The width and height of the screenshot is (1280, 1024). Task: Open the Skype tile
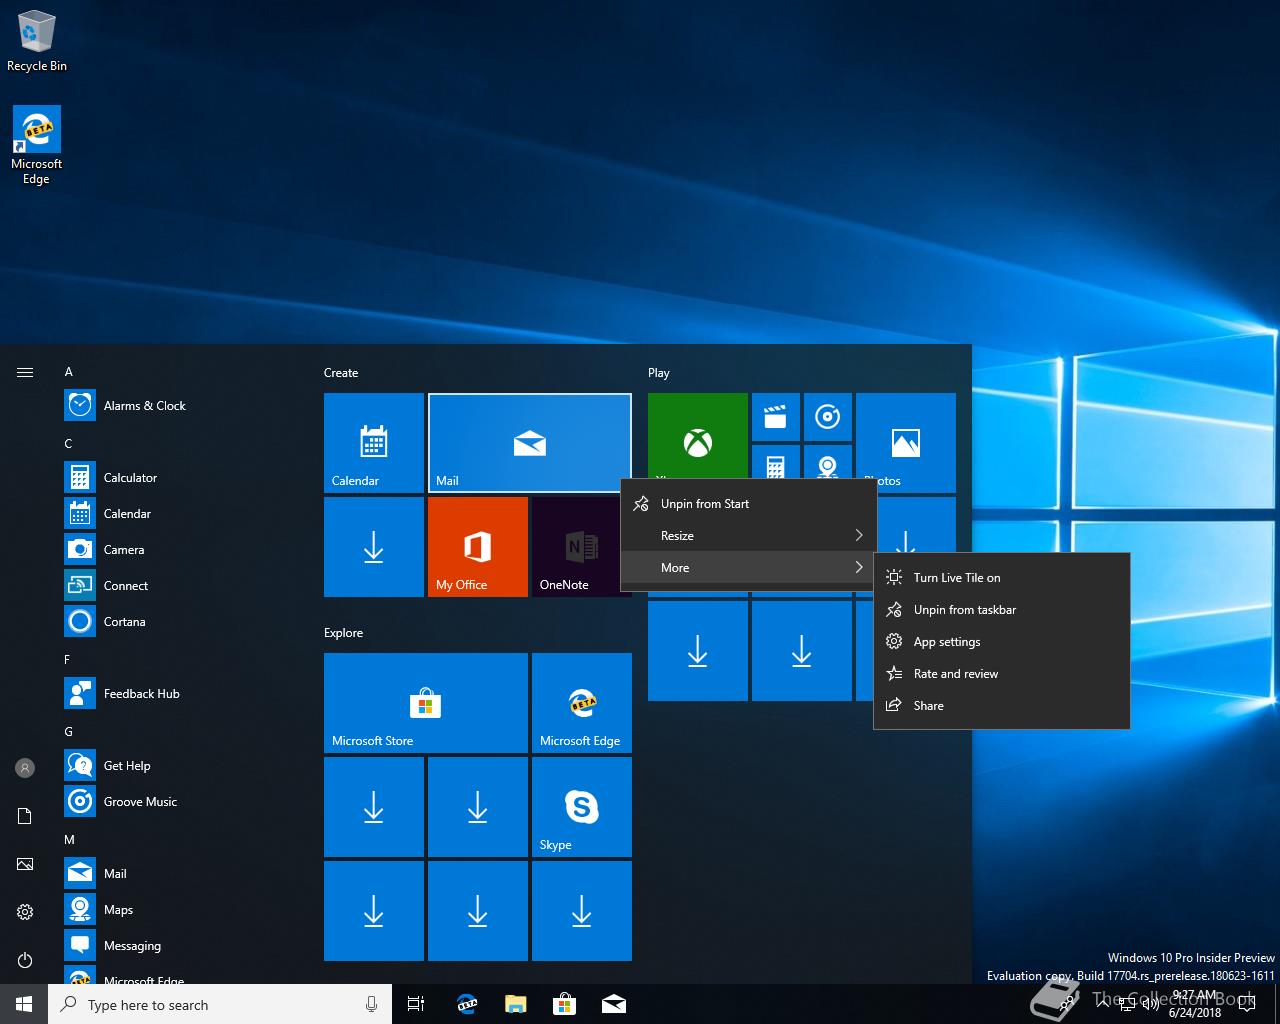coord(582,807)
